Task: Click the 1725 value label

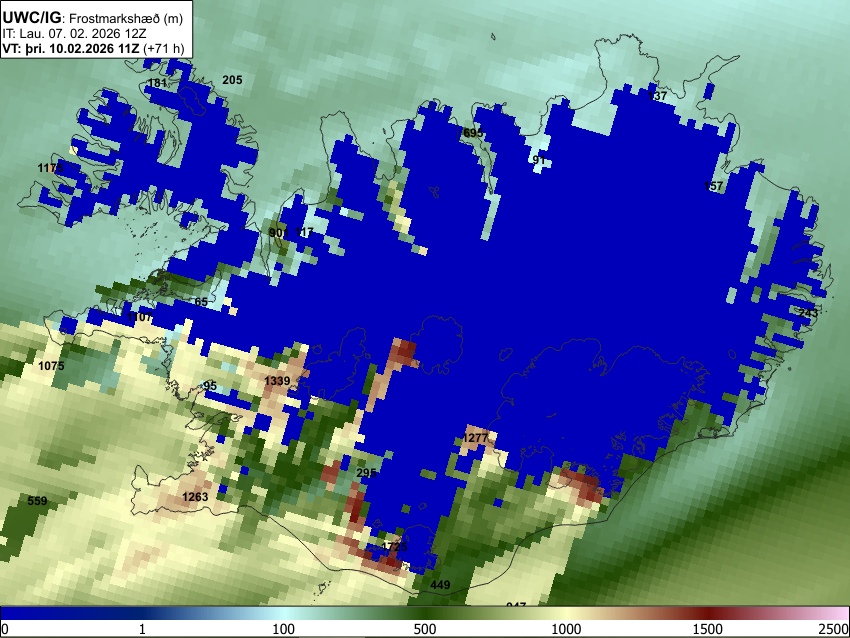Action: click(x=394, y=546)
